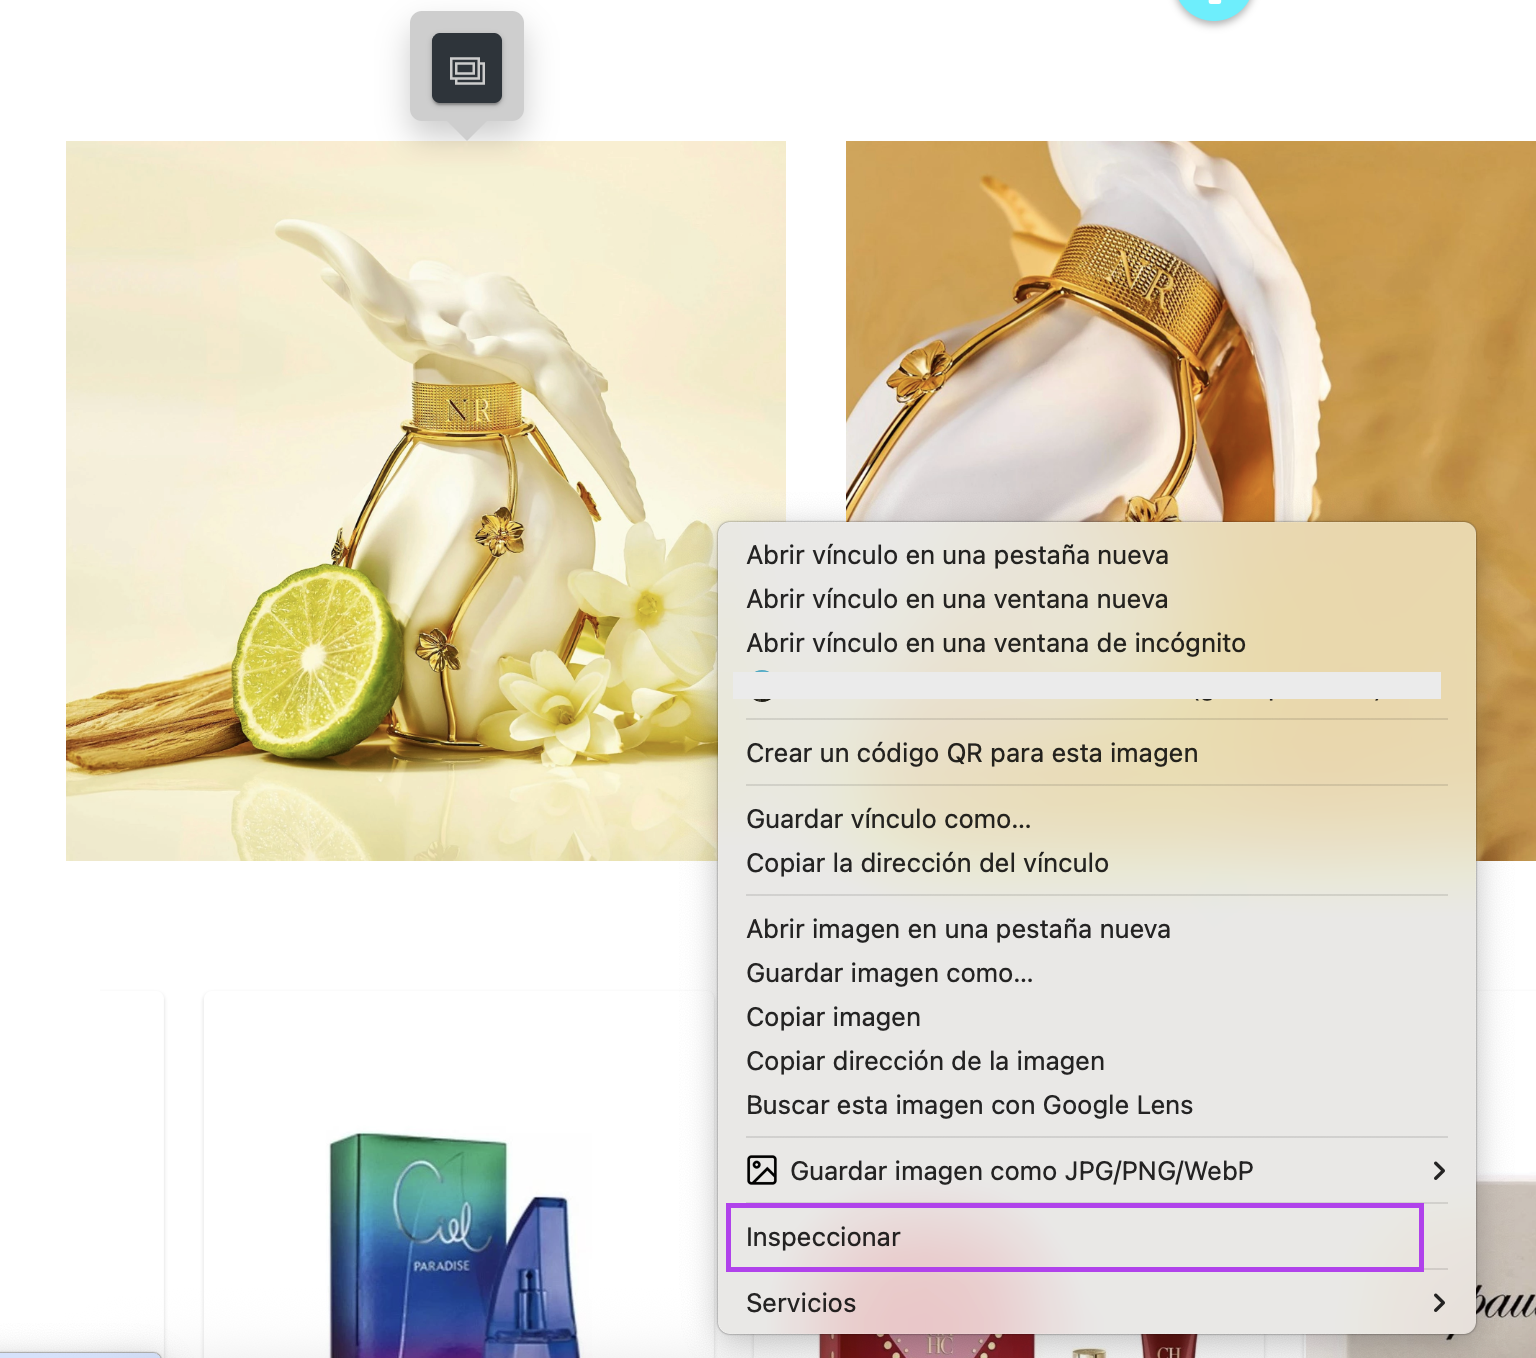Click Guardar vínculo como...
The height and width of the screenshot is (1358, 1536).
pos(888,819)
